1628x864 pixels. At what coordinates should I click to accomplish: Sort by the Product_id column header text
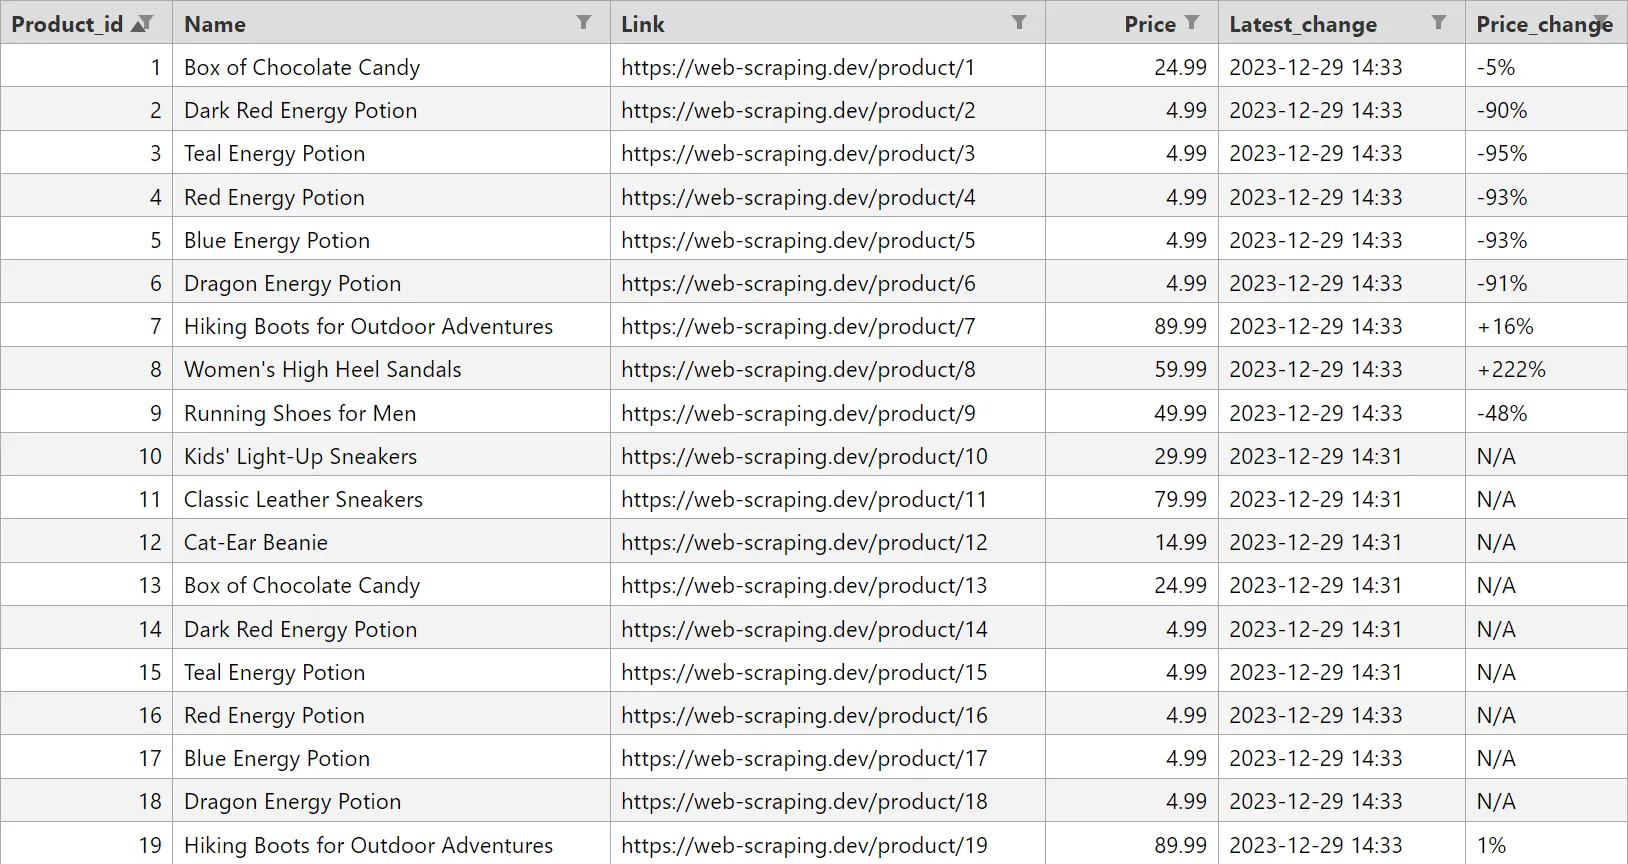tap(67, 24)
